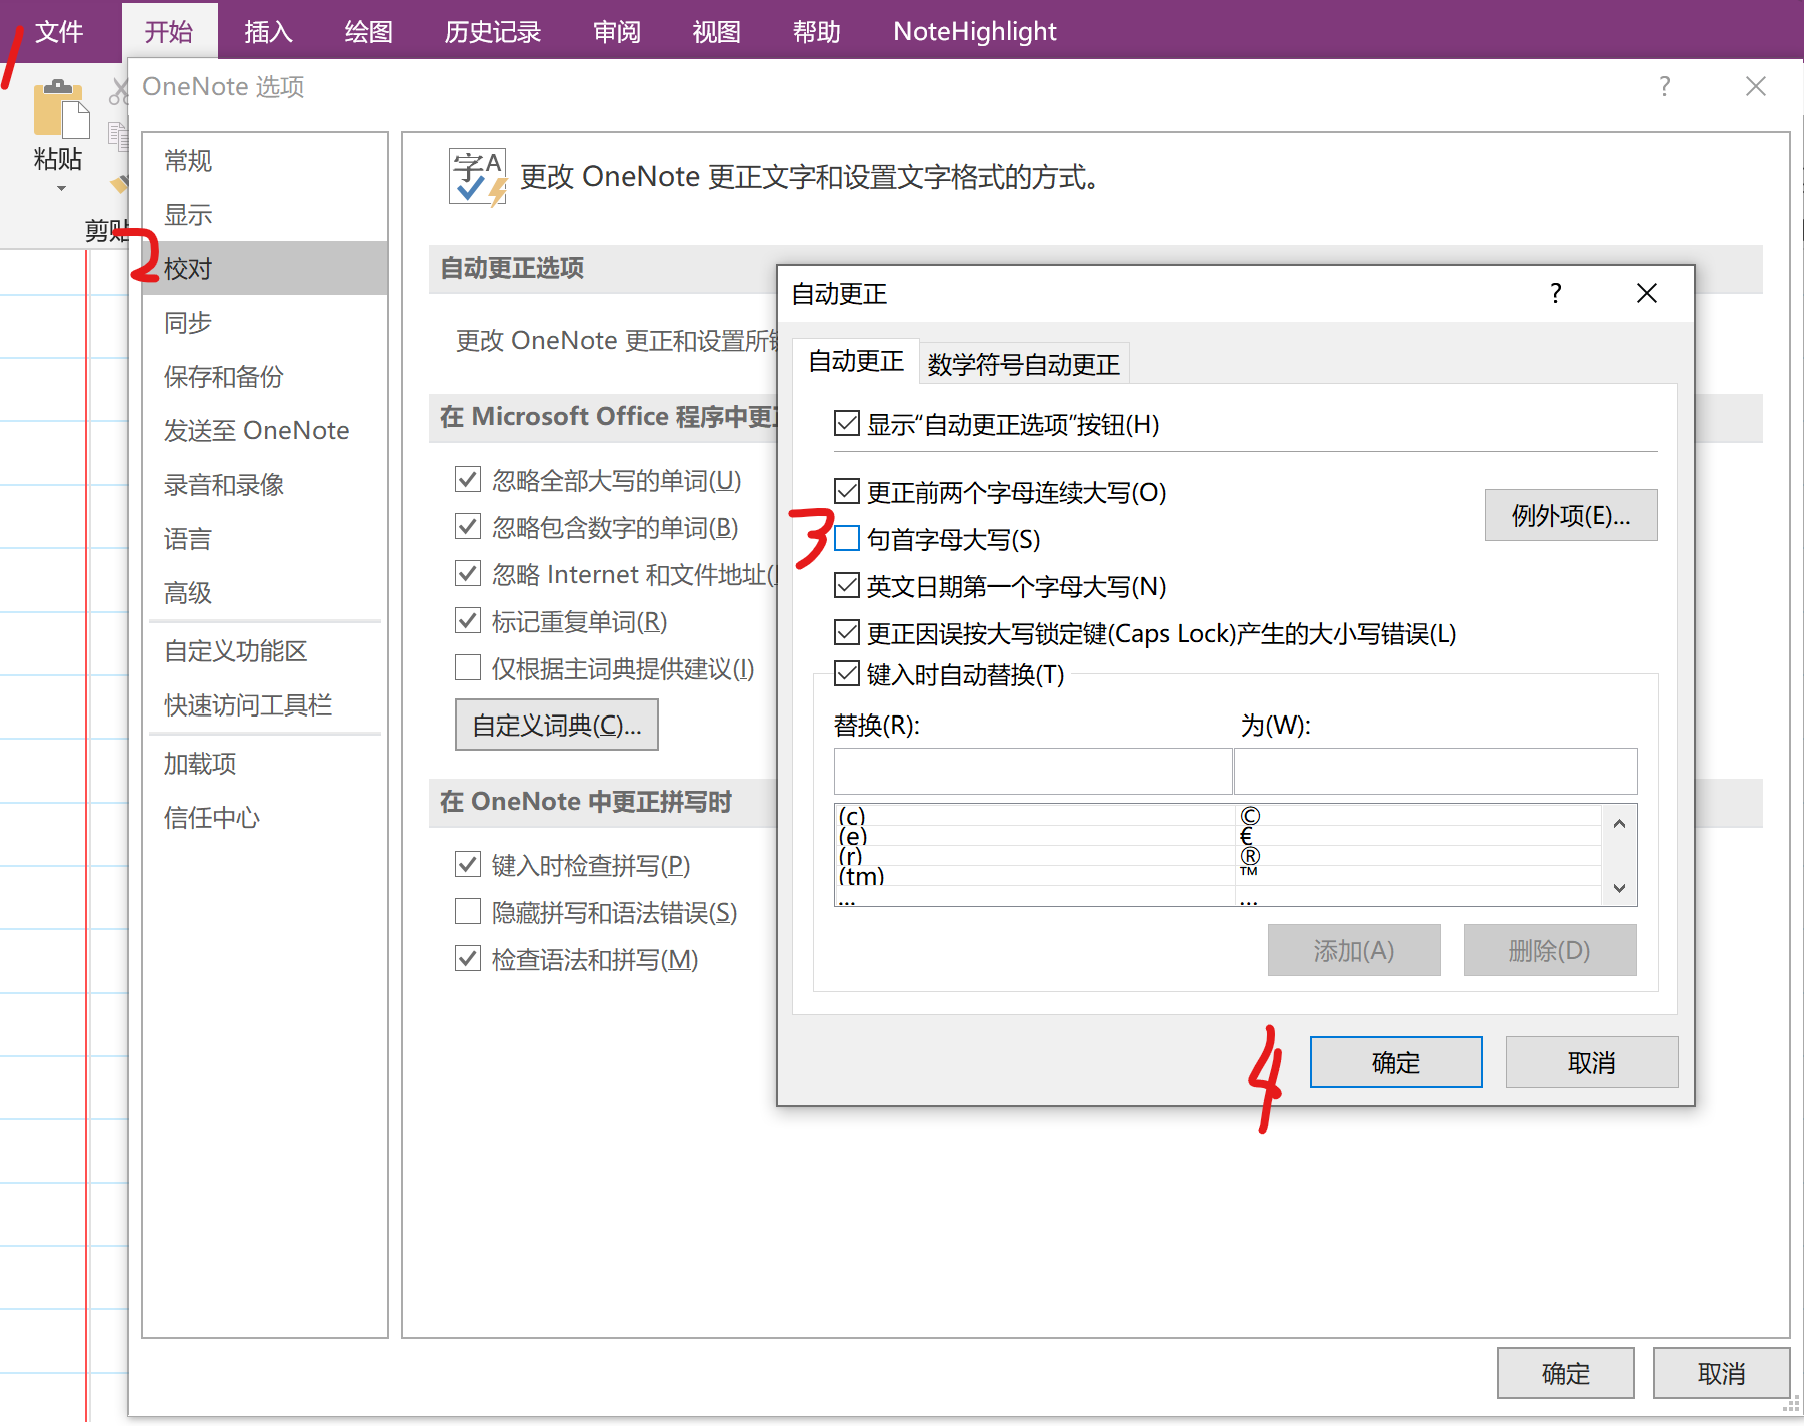This screenshot has width=1804, height=1426.
Task: Click the 为(W) input field
Action: [x=1436, y=771]
